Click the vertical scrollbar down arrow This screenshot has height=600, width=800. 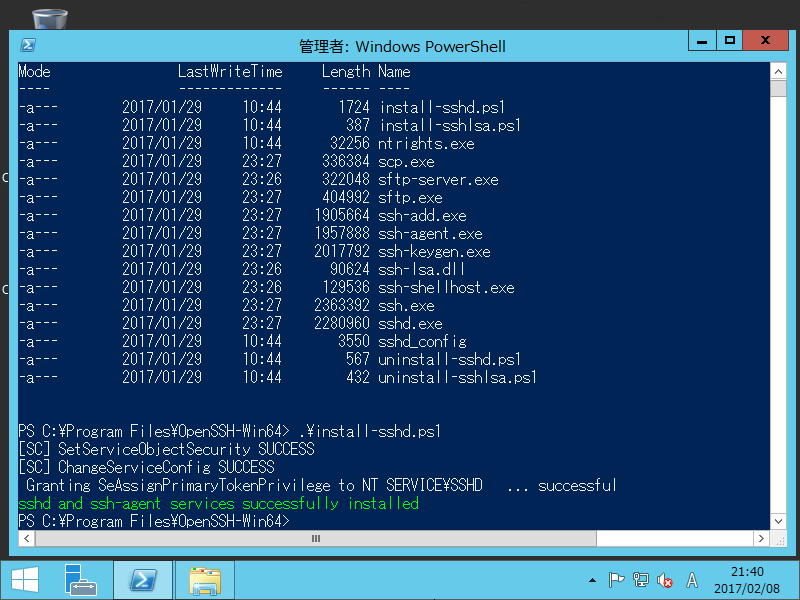778,521
